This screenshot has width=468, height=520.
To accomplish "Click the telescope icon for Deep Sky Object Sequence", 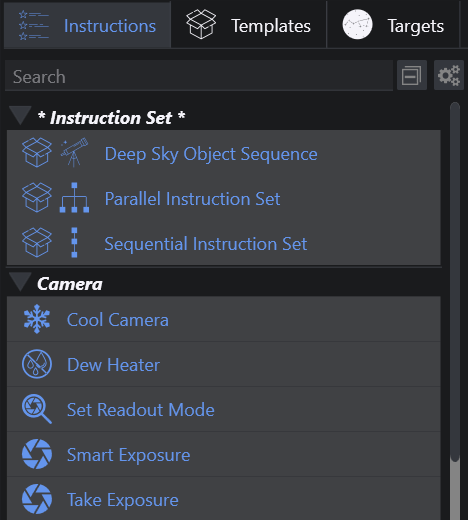I will point(74,153).
